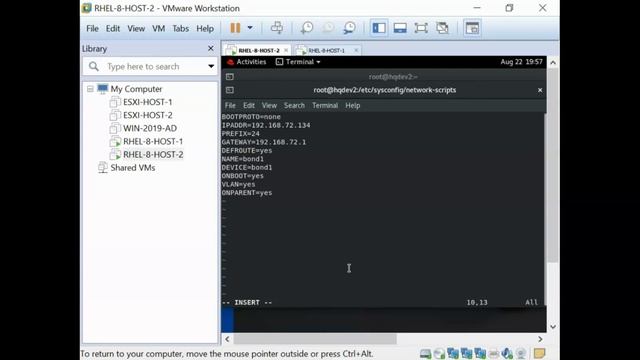Click the ONPARENT=yes line
The height and width of the screenshot is (360, 640).
click(247, 193)
